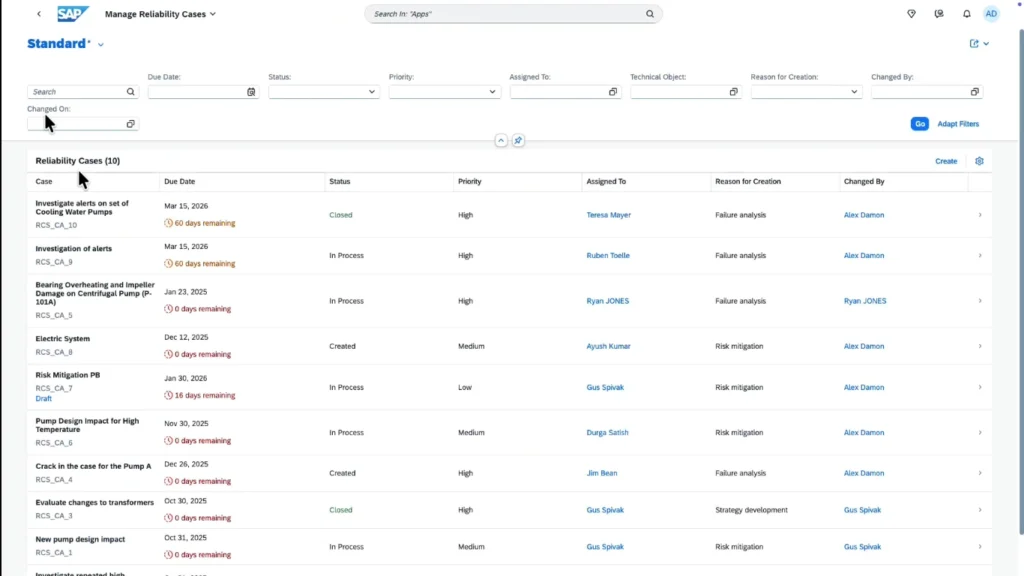Open Jim Bean assignee link
This screenshot has height=576, width=1024.
tap(601, 473)
